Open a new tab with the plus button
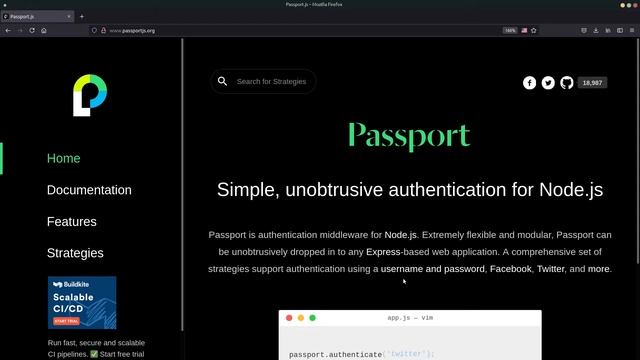The height and width of the screenshot is (360, 640). point(82,17)
